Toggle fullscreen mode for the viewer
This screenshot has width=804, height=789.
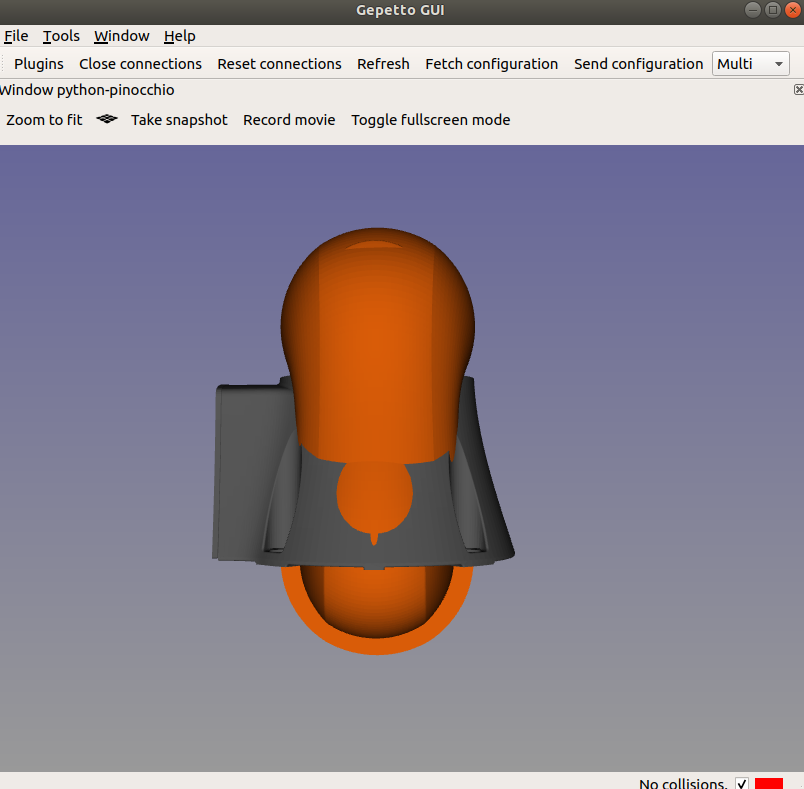pyautogui.click(x=430, y=119)
